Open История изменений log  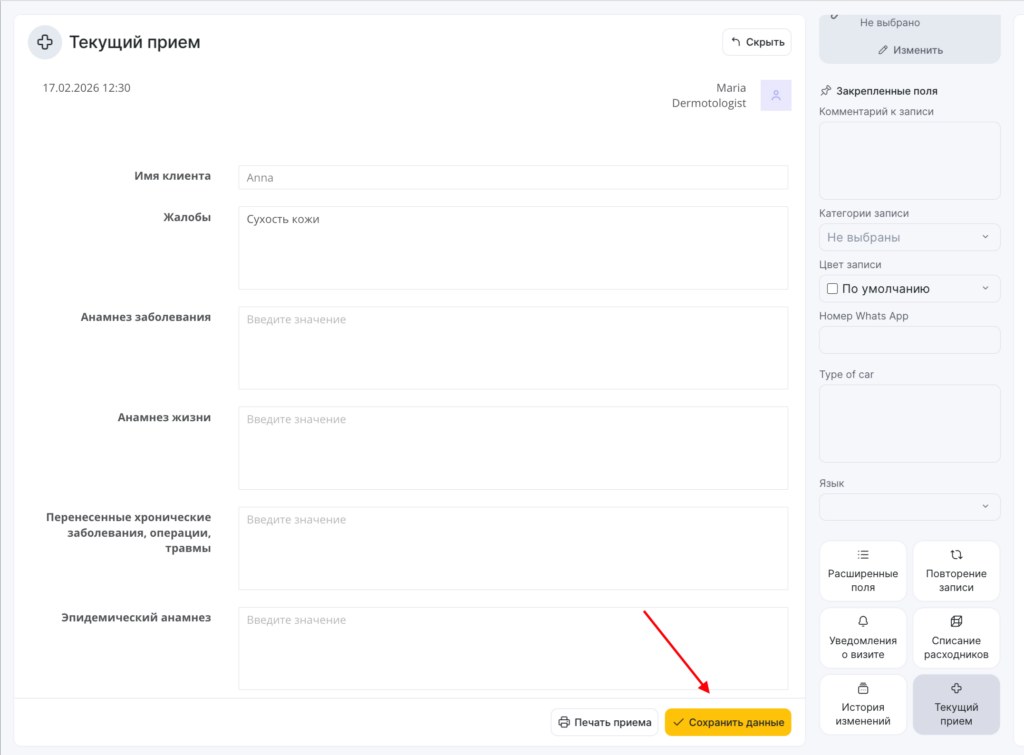point(863,705)
